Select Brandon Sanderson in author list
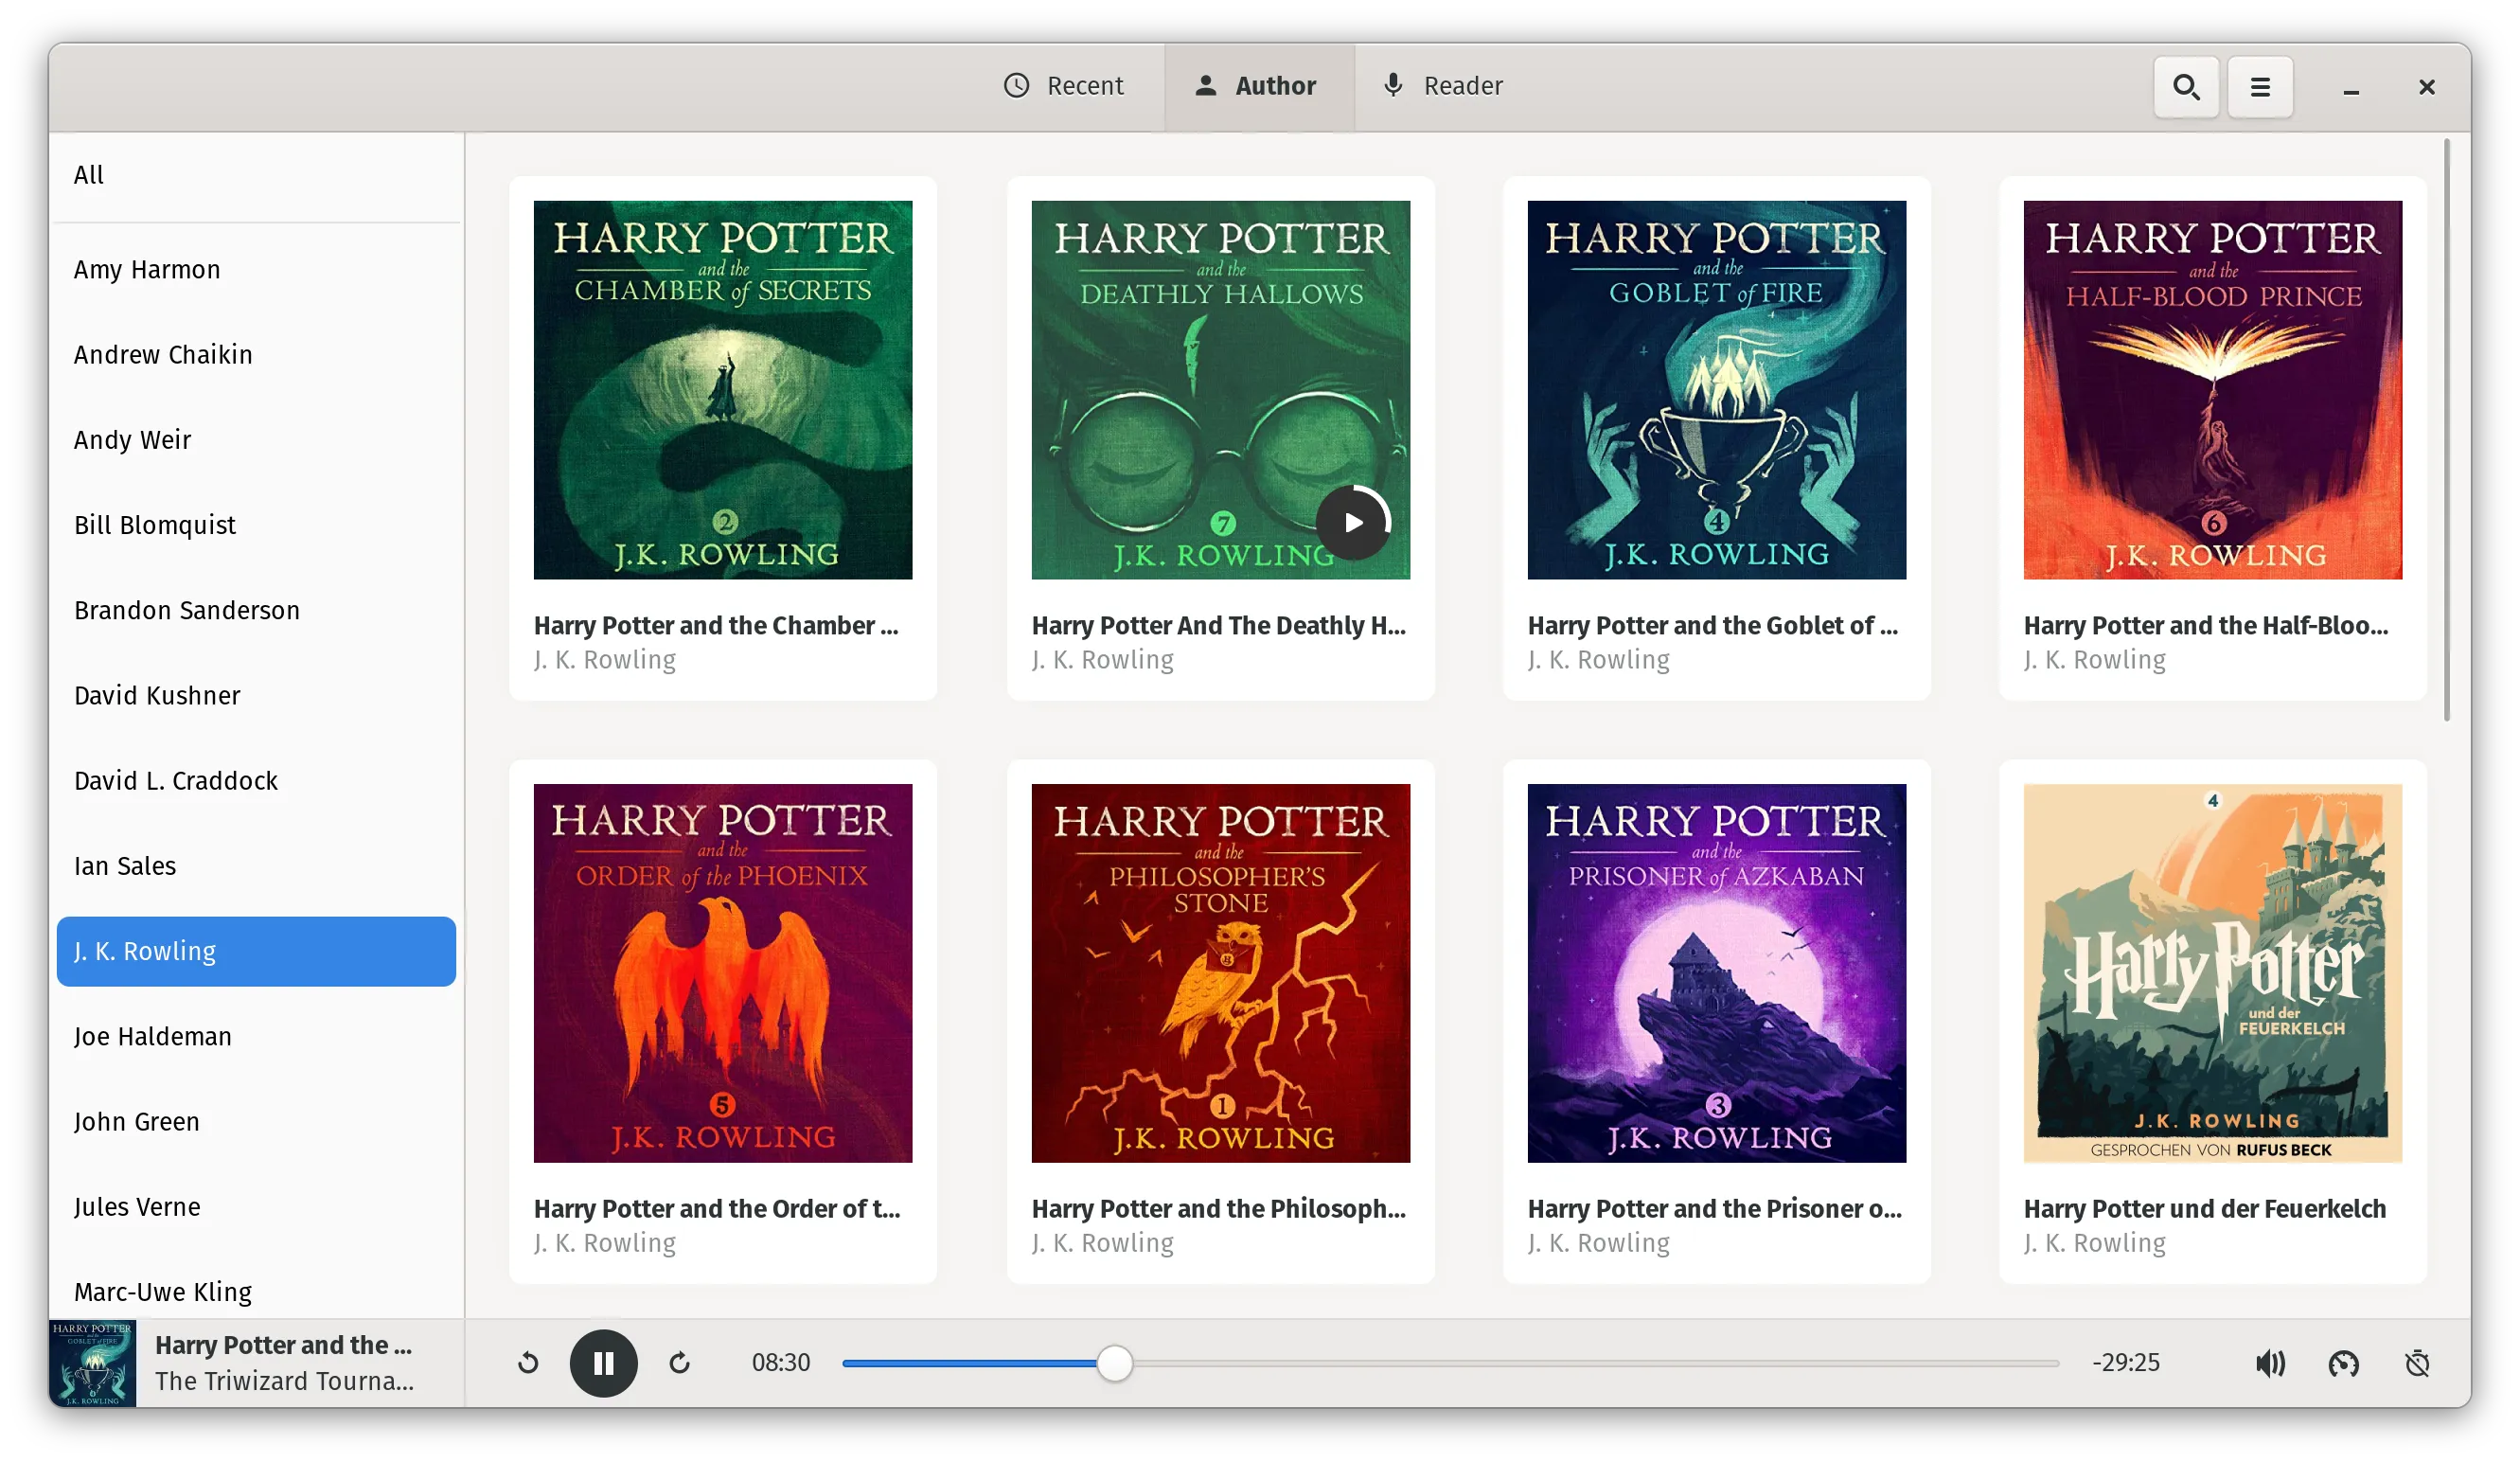Viewport: 2520px width, 1462px height. point(187,610)
